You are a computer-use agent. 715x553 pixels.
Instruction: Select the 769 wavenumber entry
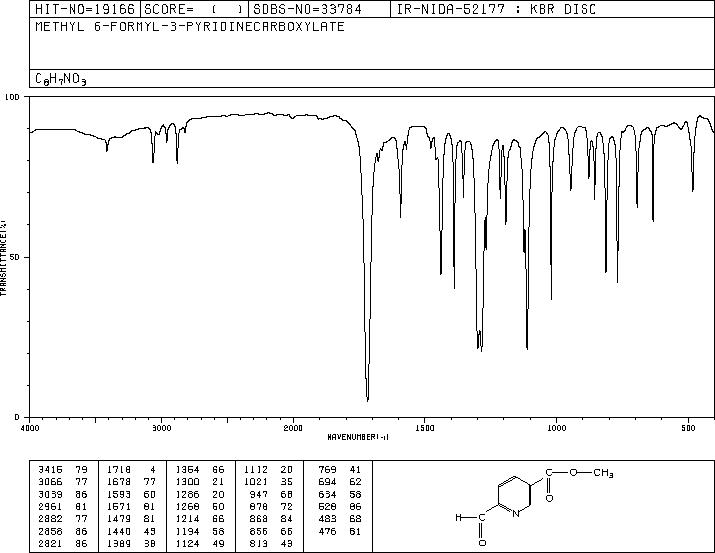click(327, 470)
